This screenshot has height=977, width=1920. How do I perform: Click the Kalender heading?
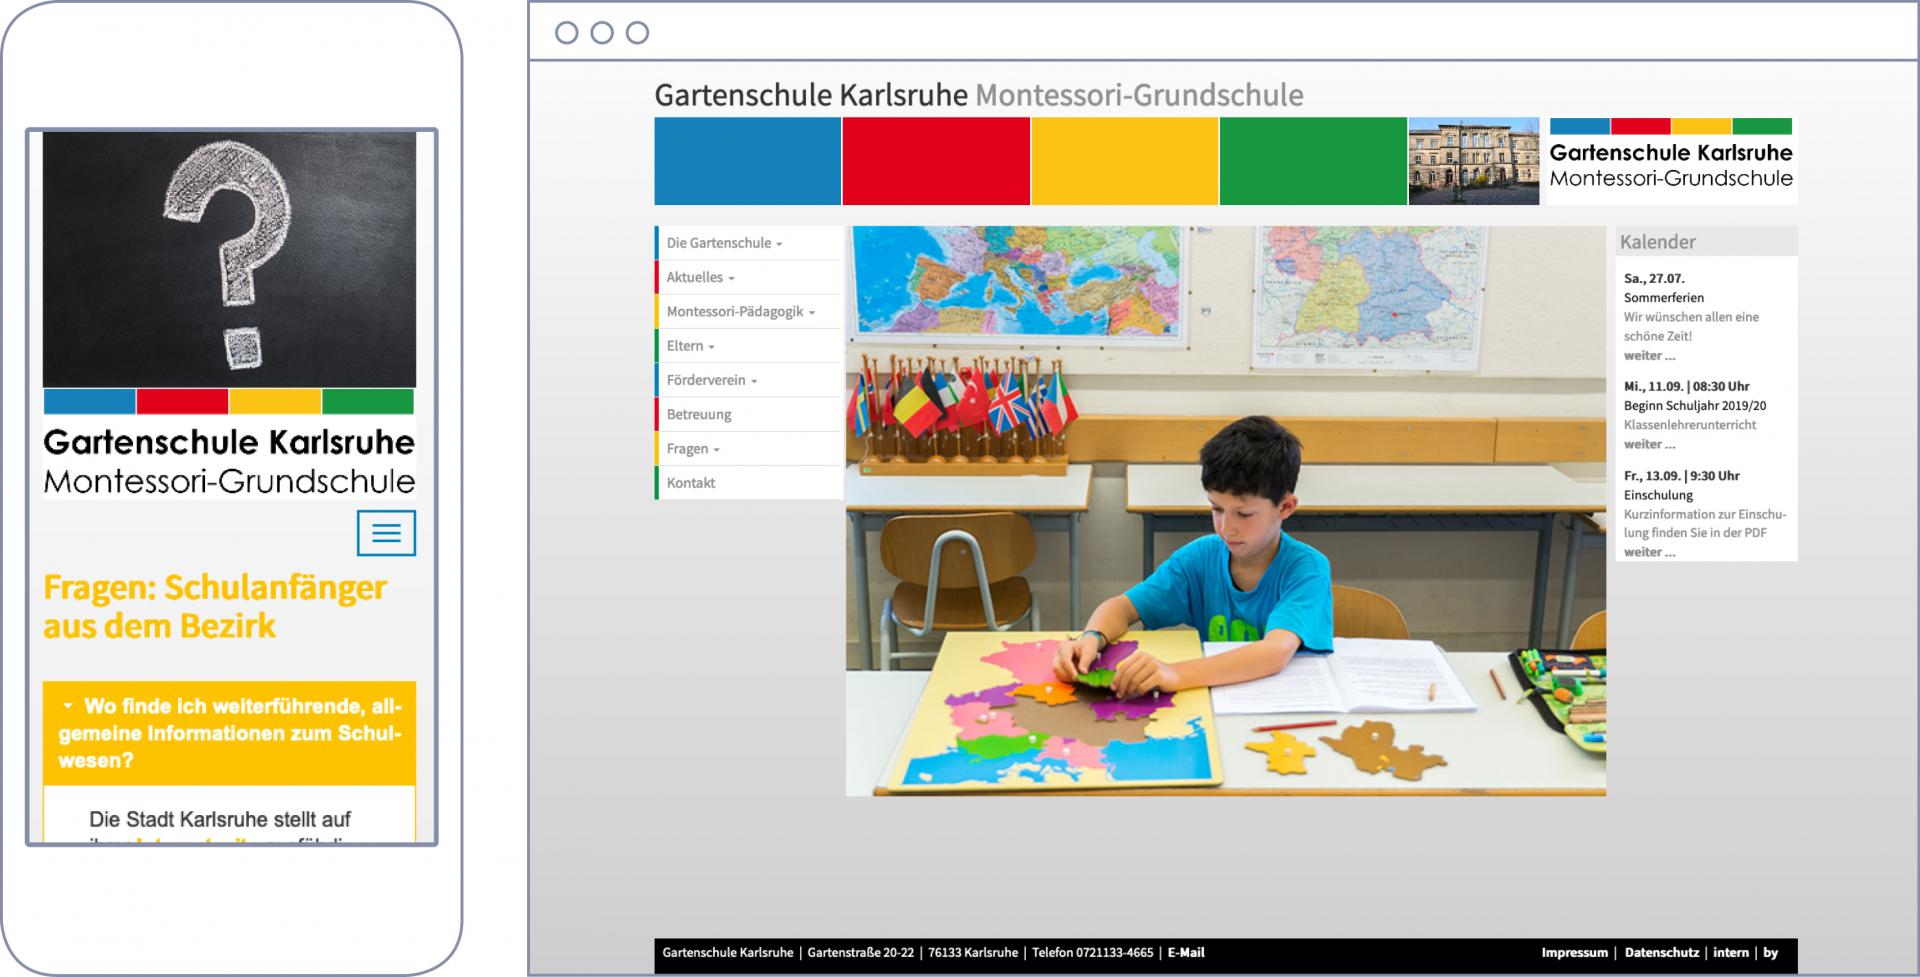tap(1658, 242)
